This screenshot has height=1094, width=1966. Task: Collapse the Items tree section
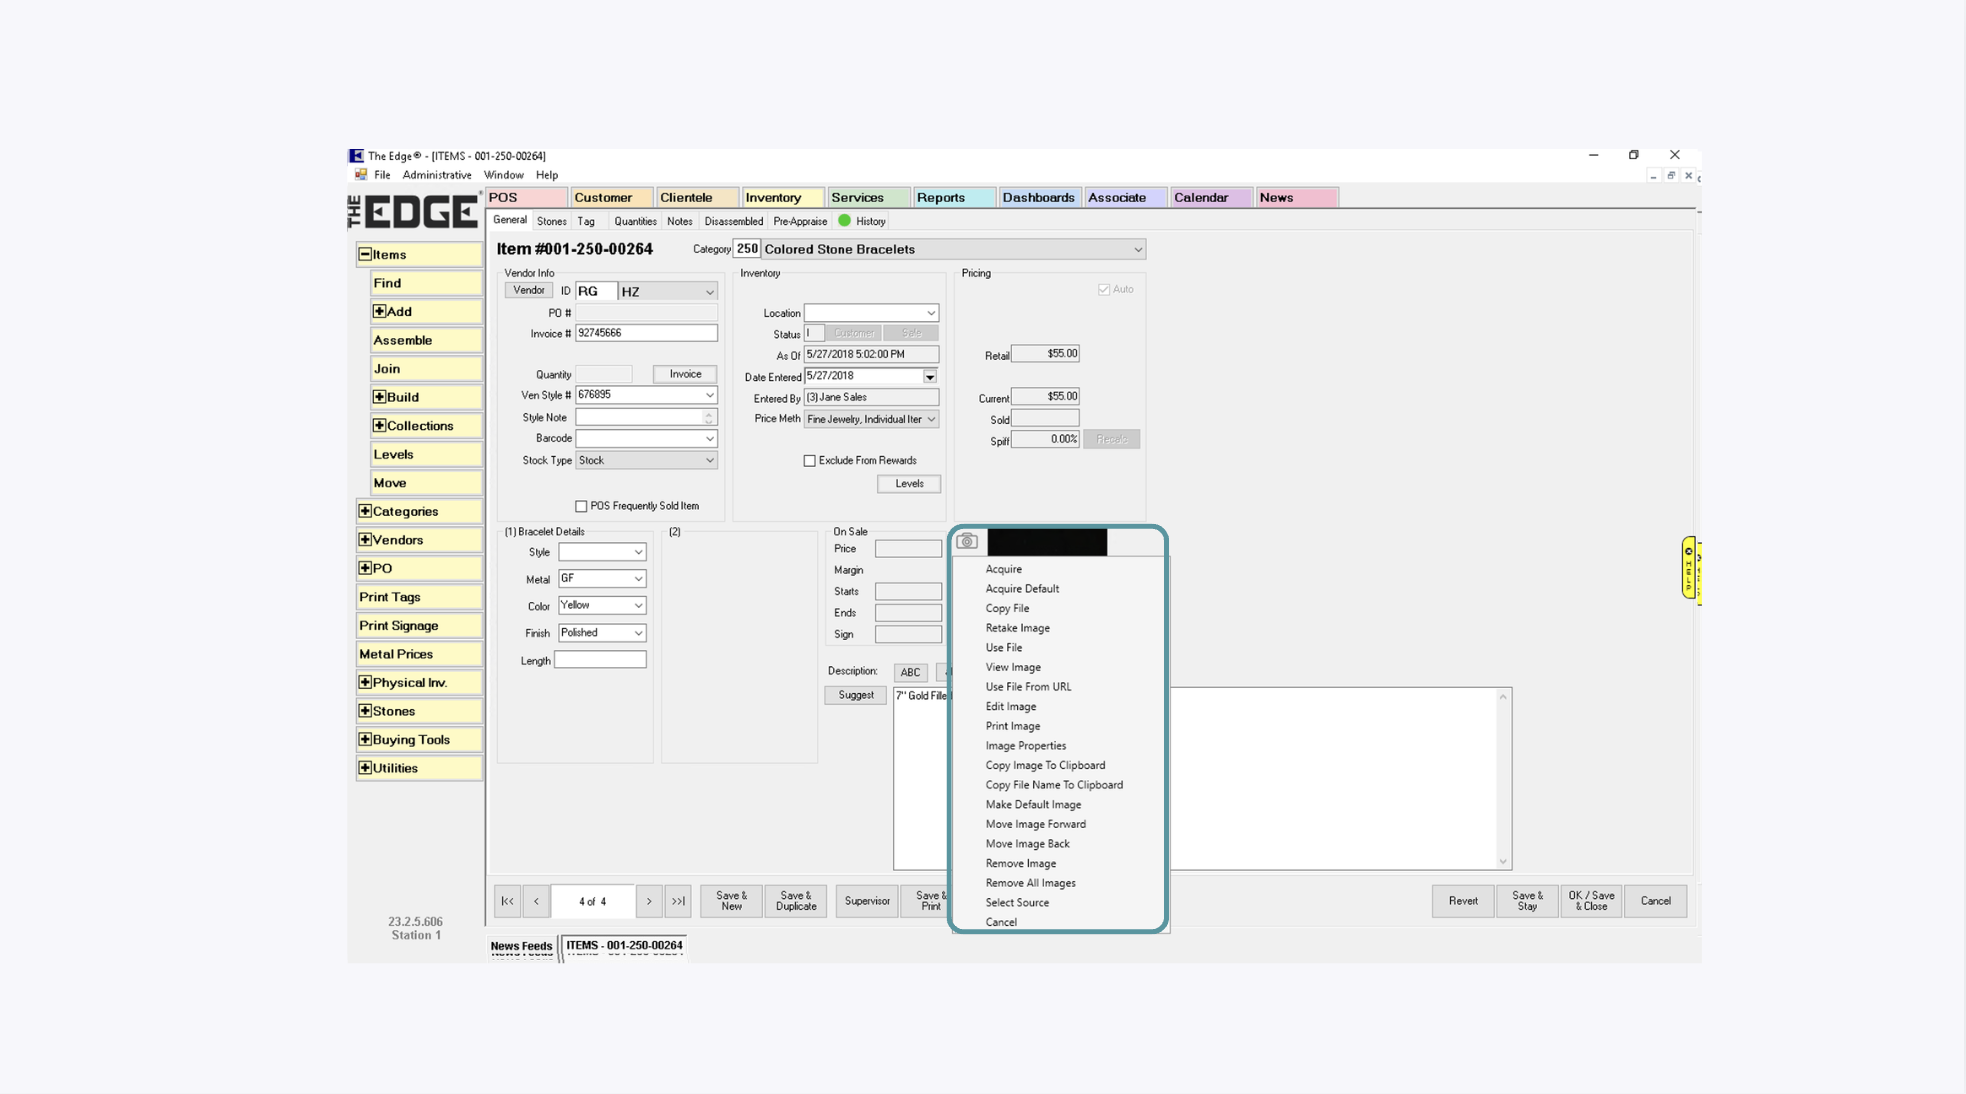(365, 254)
